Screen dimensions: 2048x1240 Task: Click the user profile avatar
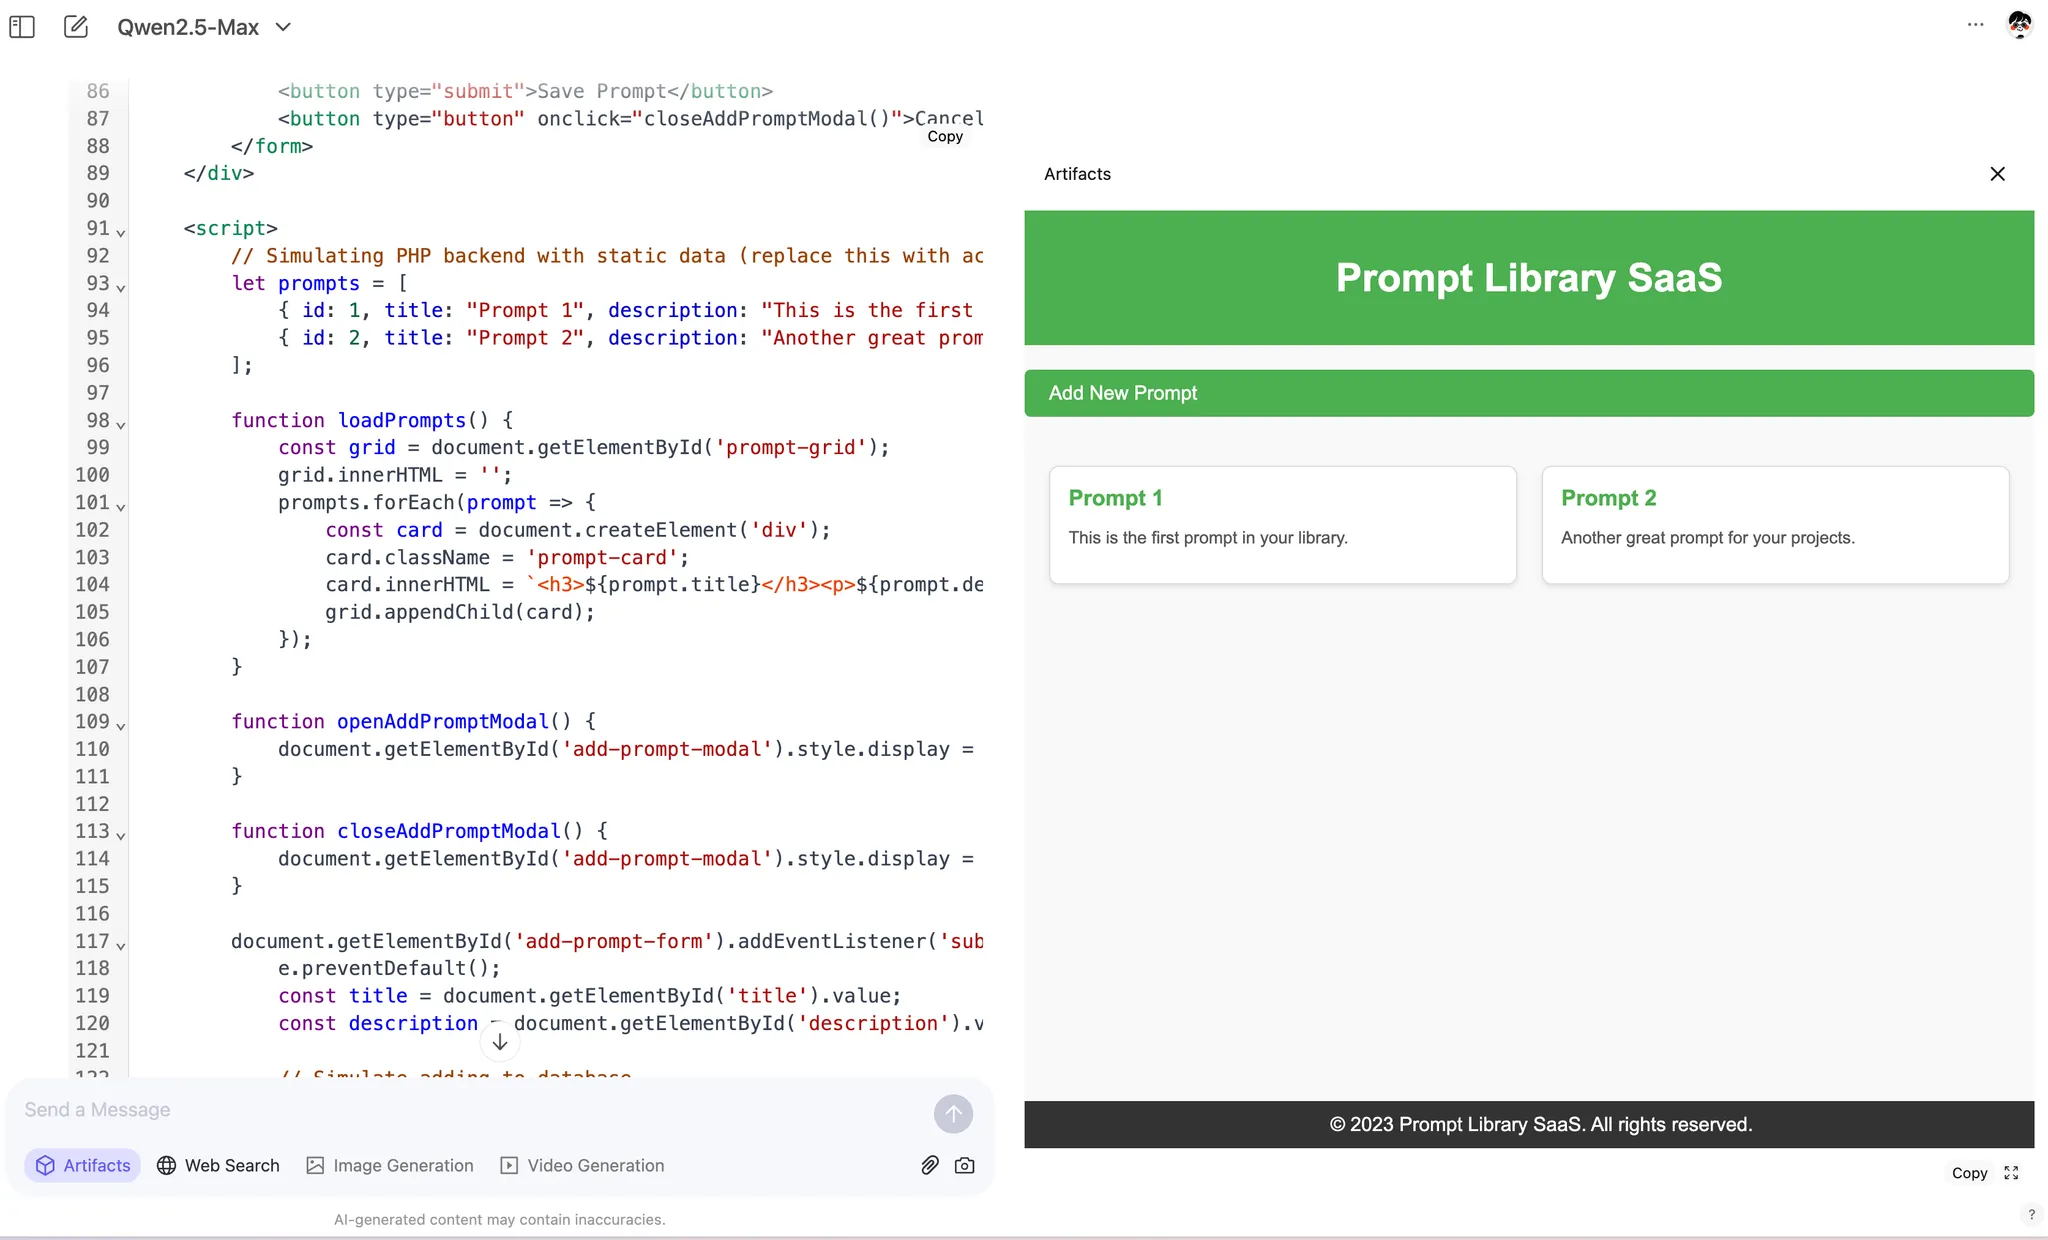(x=2019, y=25)
